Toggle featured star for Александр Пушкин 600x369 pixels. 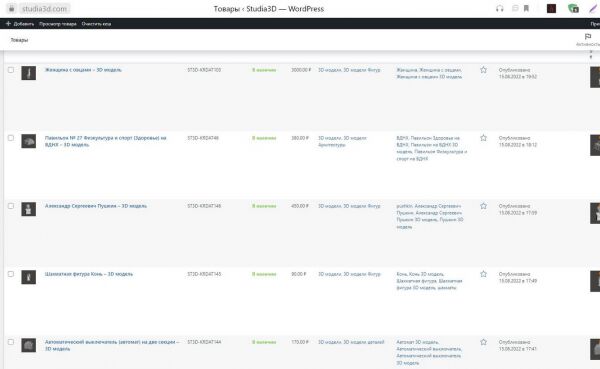[x=483, y=206]
